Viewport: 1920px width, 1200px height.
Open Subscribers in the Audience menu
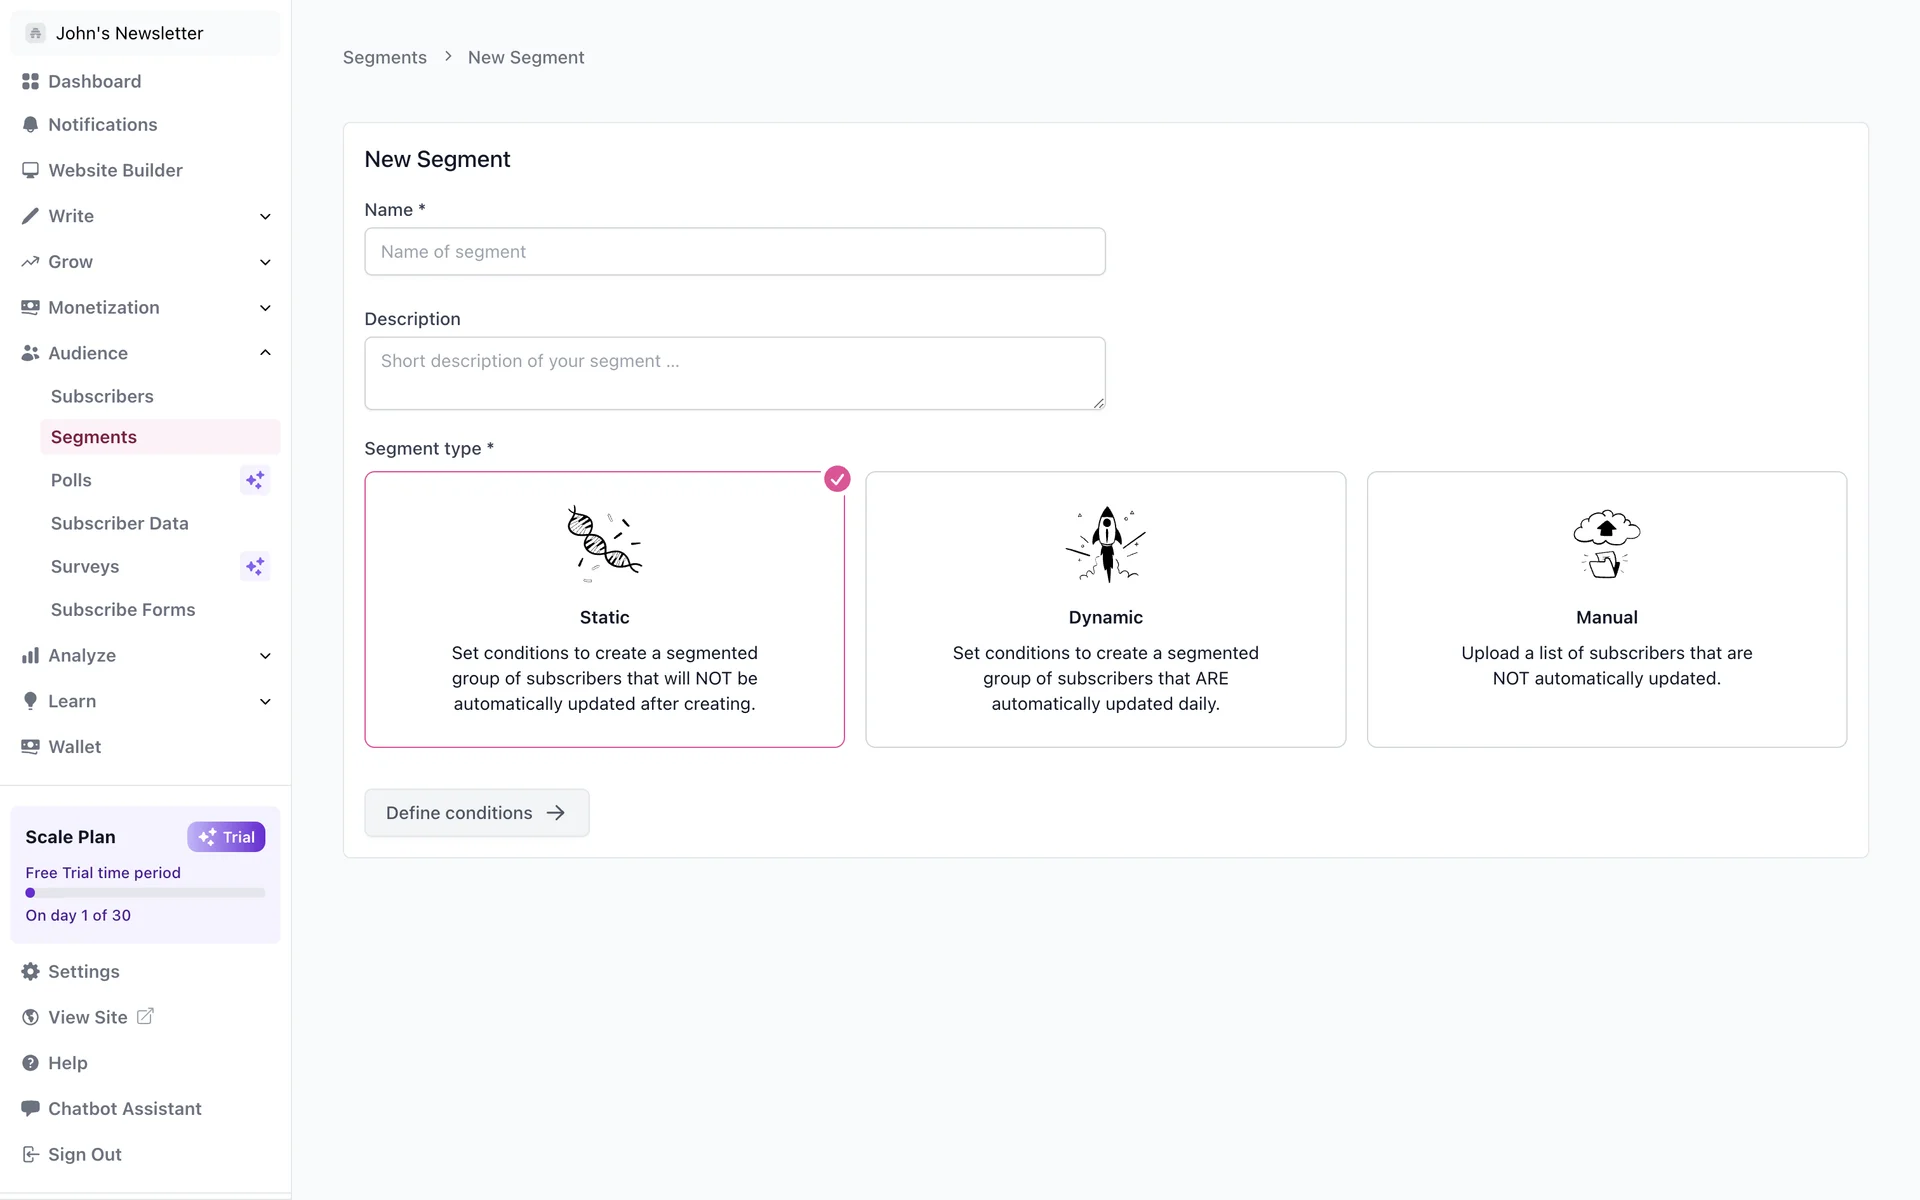tap(102, 396)
